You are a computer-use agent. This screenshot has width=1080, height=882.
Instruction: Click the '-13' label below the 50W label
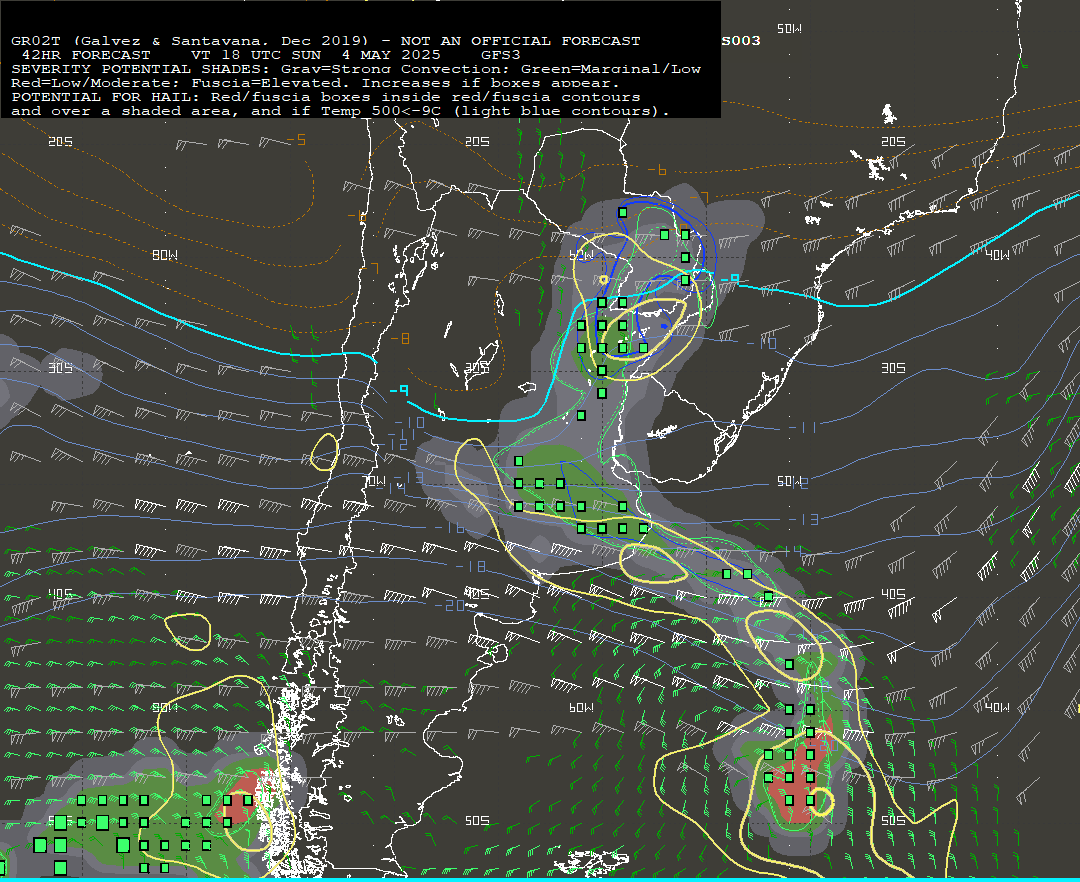(x=802, y=519)
